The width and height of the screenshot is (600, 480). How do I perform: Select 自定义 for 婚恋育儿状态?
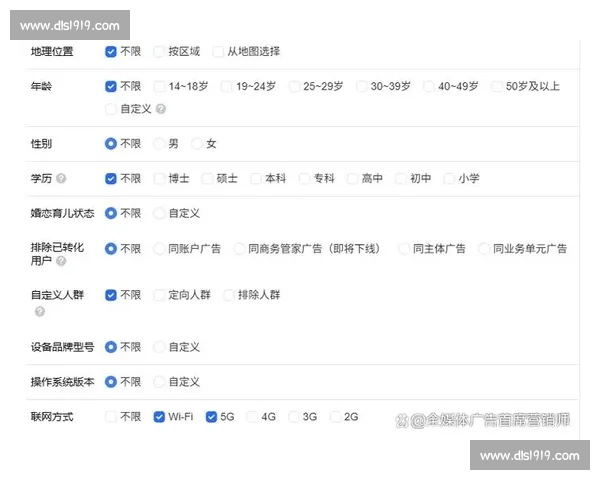[x=159, y=213]
